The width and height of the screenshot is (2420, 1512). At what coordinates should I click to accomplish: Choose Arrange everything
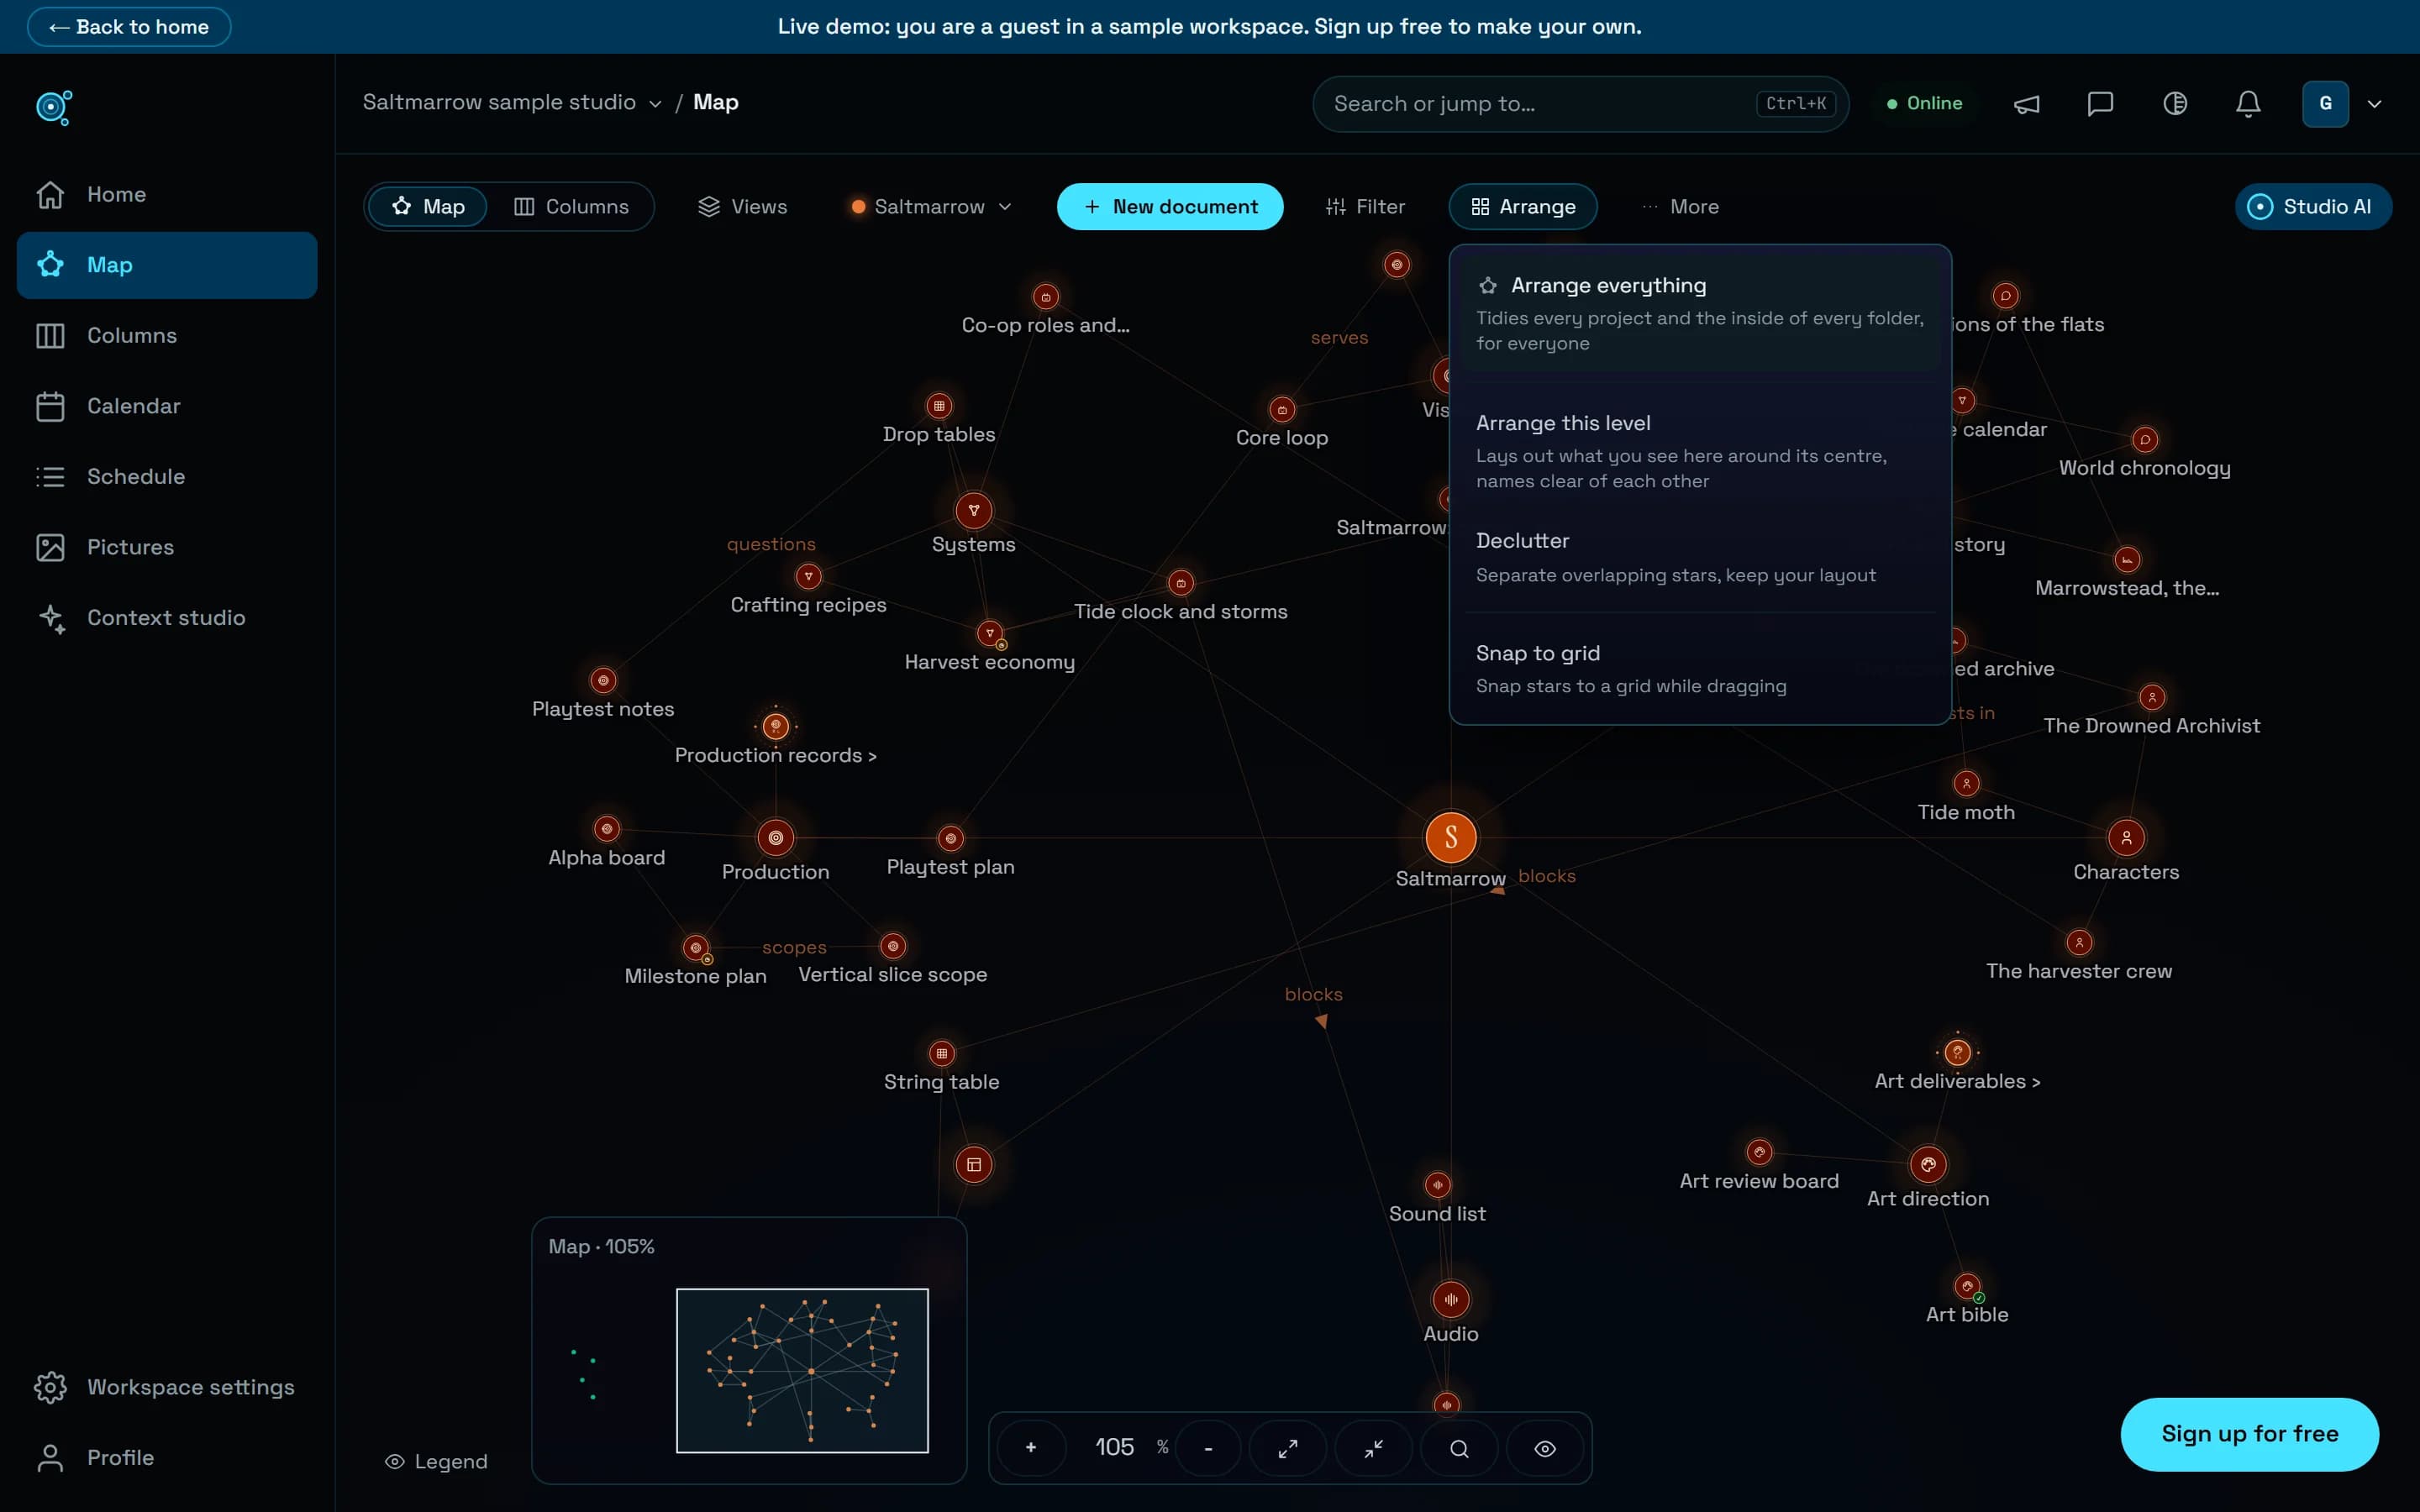click(1699, 313)
